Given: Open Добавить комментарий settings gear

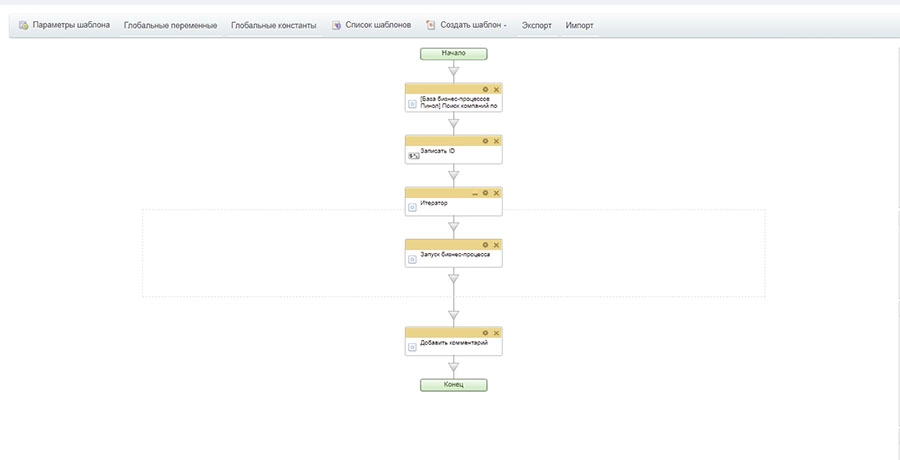Looking at the screenshot, I should tap(486, 332).
